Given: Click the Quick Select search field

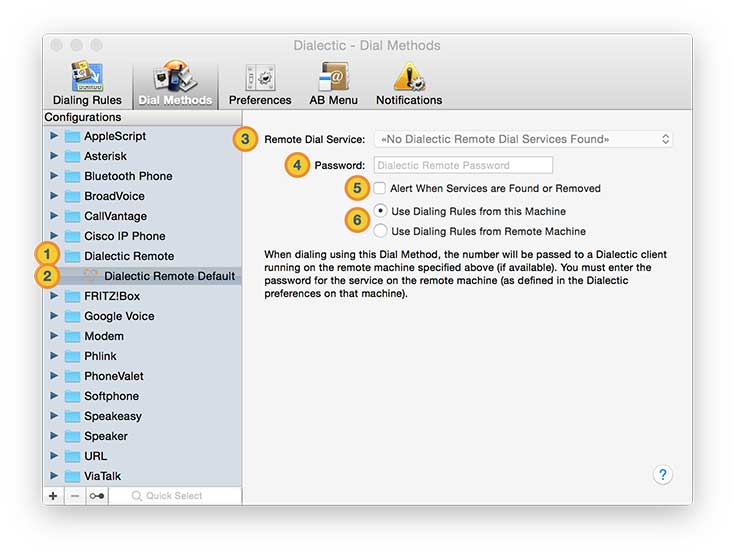Looking at the screenshot, I should coord(175,496).
